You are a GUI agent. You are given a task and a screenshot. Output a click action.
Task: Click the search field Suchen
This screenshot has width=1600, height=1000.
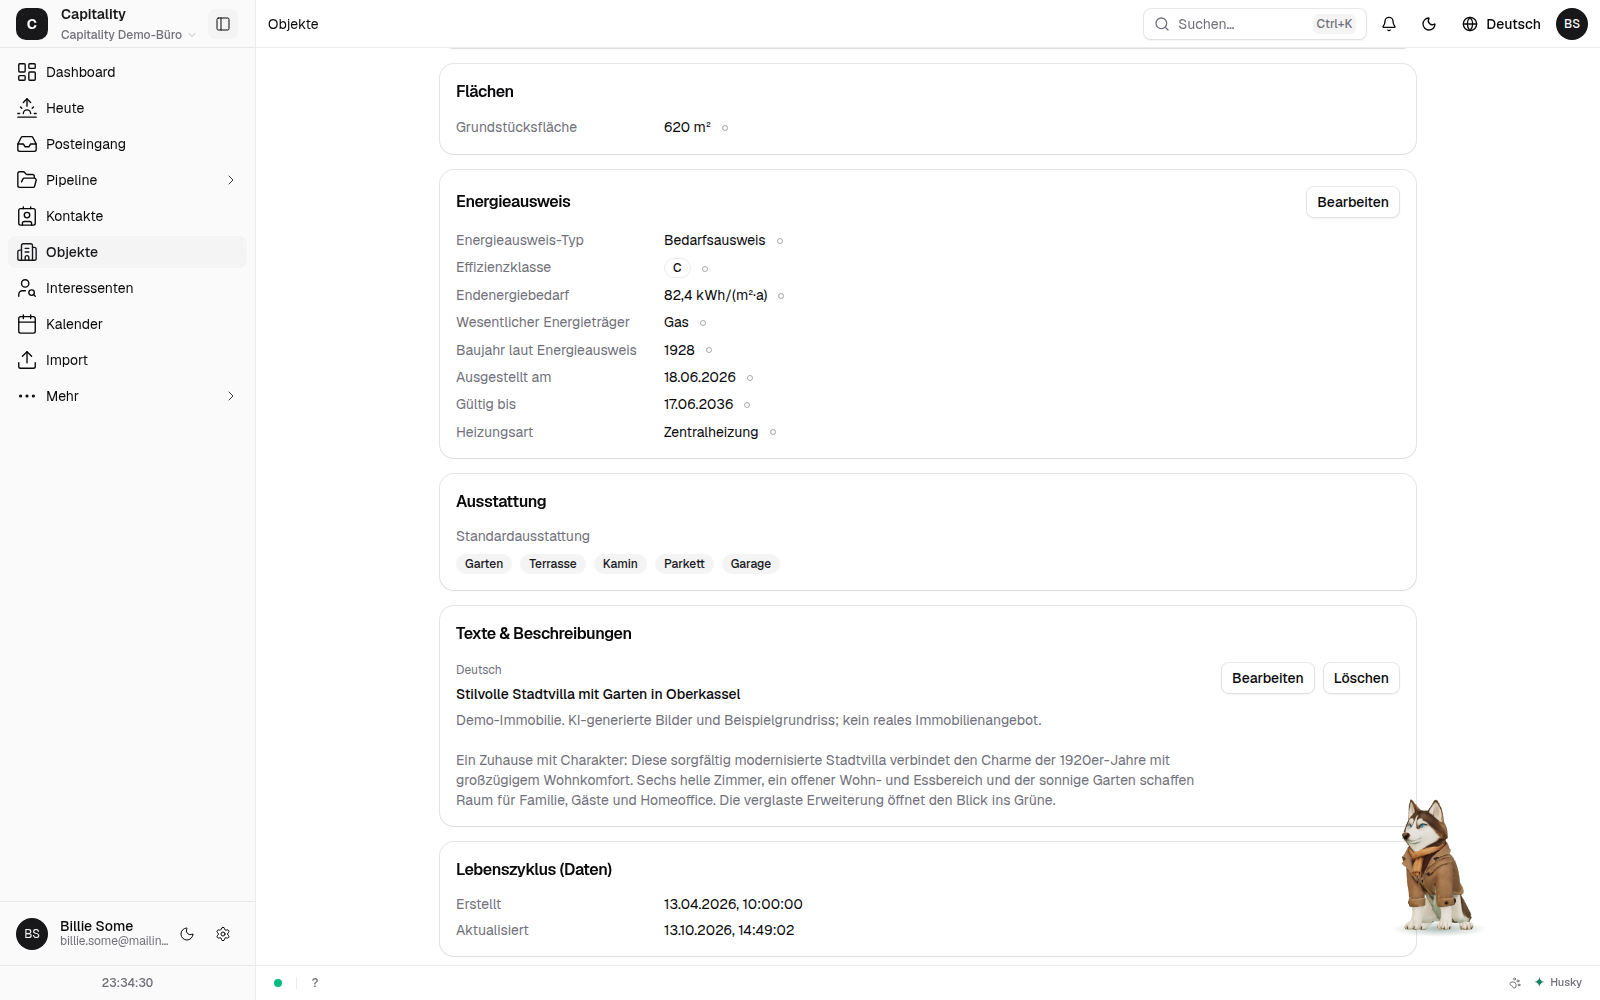[1255, 24]
